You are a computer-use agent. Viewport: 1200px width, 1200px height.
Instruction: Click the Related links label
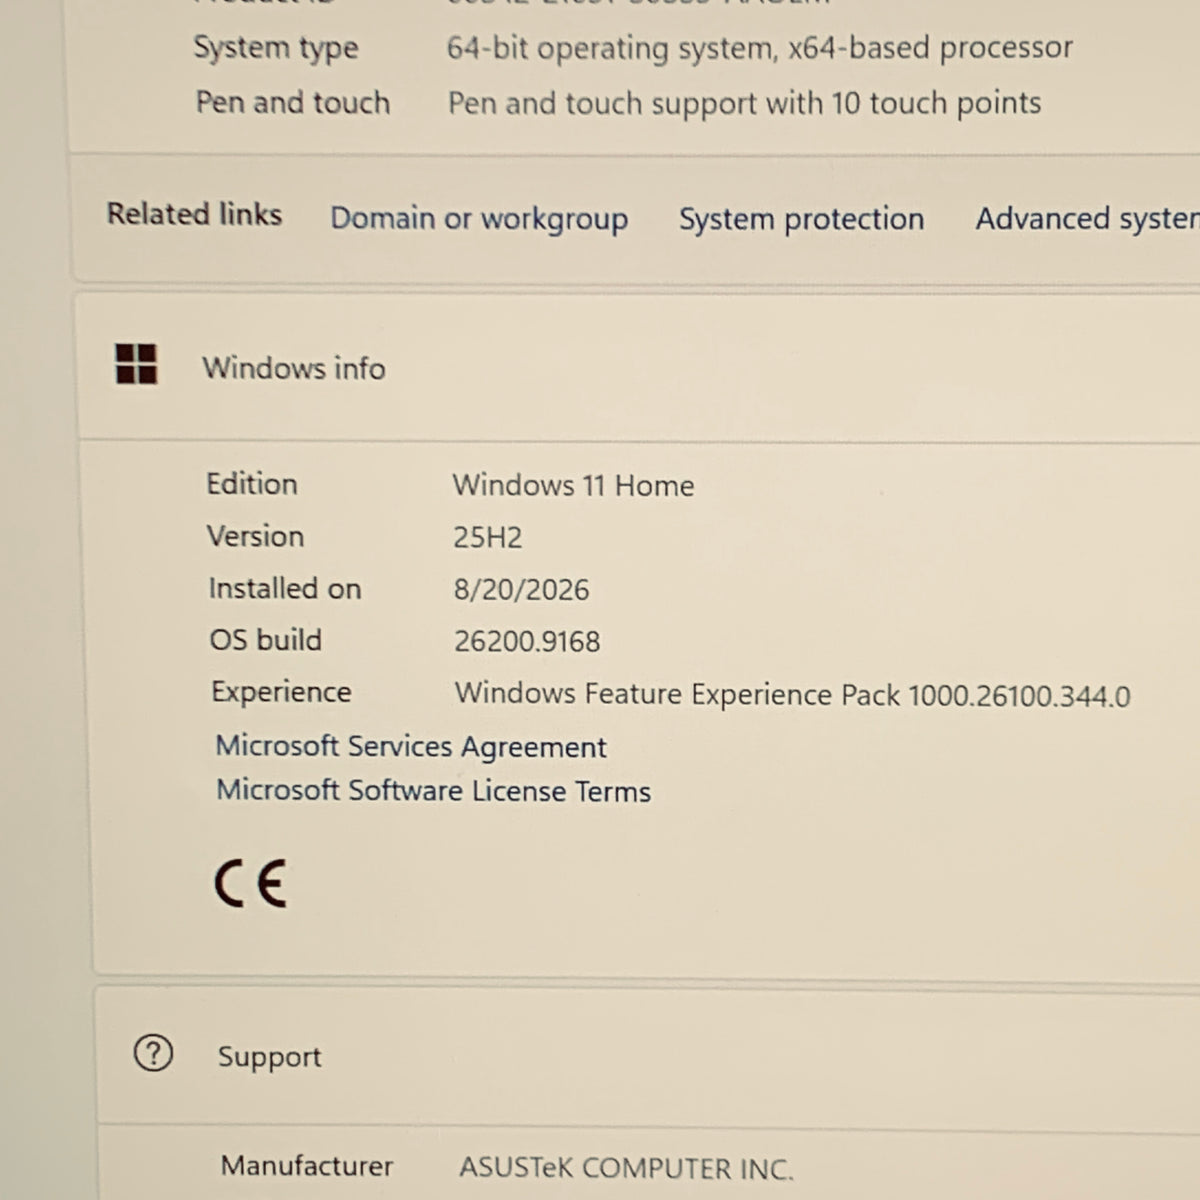tap(194, 214)
